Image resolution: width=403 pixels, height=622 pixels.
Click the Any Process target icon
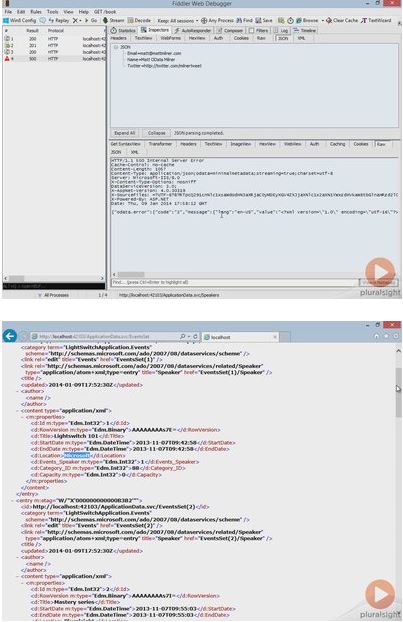[x=204, y=20]
